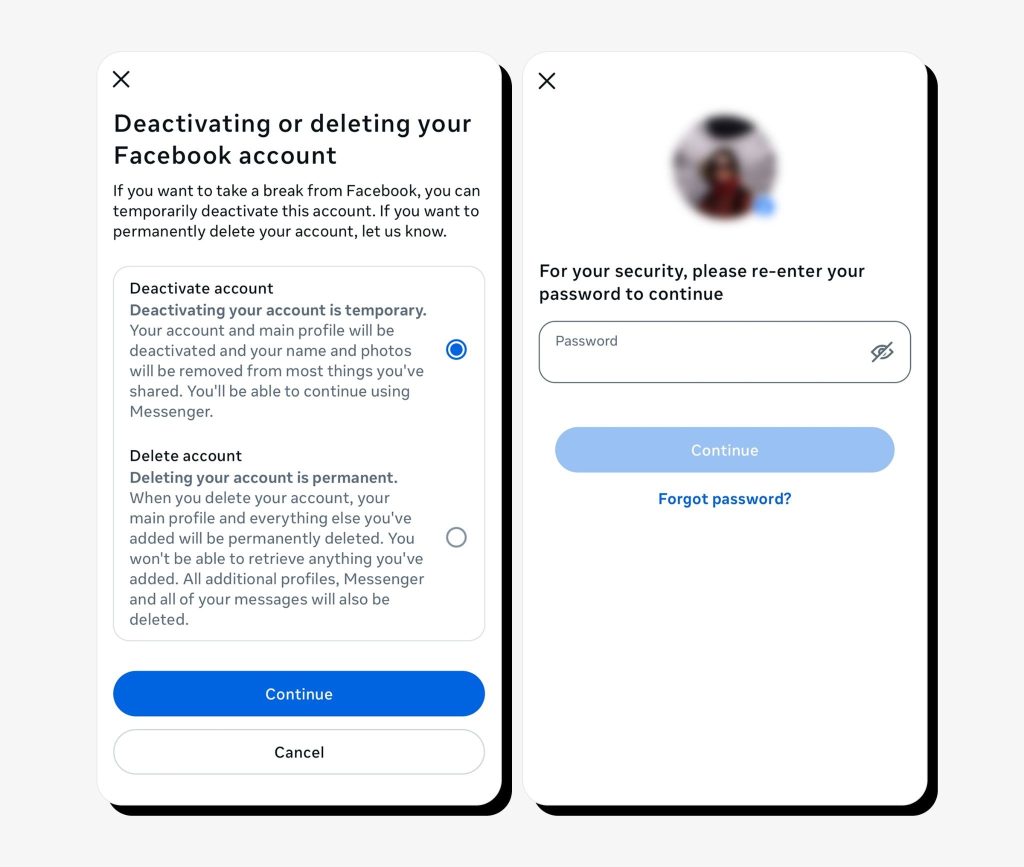Screen dimensions: 1024x867
Task: Open the Forgot password? link
Action: (724, 499)
